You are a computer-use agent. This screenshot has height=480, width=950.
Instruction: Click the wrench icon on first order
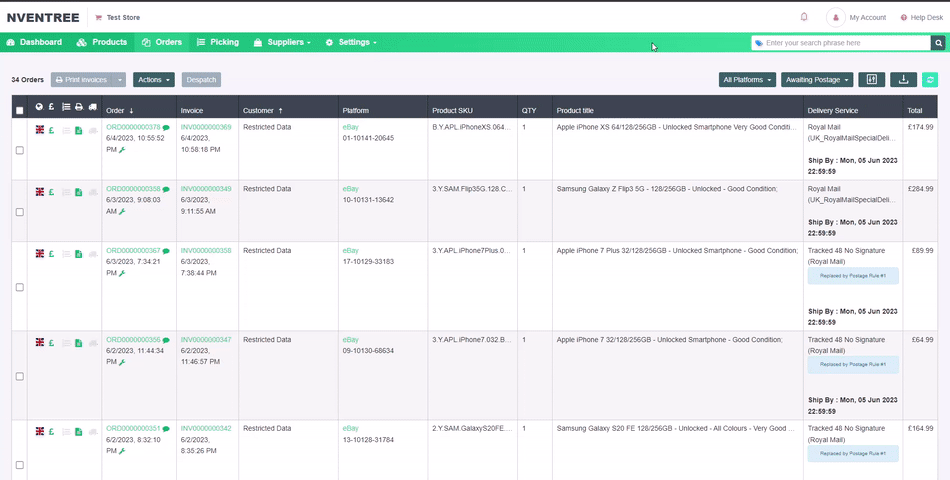[122, 150]
